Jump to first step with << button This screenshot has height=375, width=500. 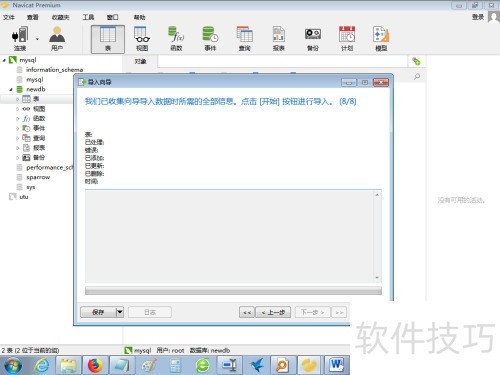[247, 312]
